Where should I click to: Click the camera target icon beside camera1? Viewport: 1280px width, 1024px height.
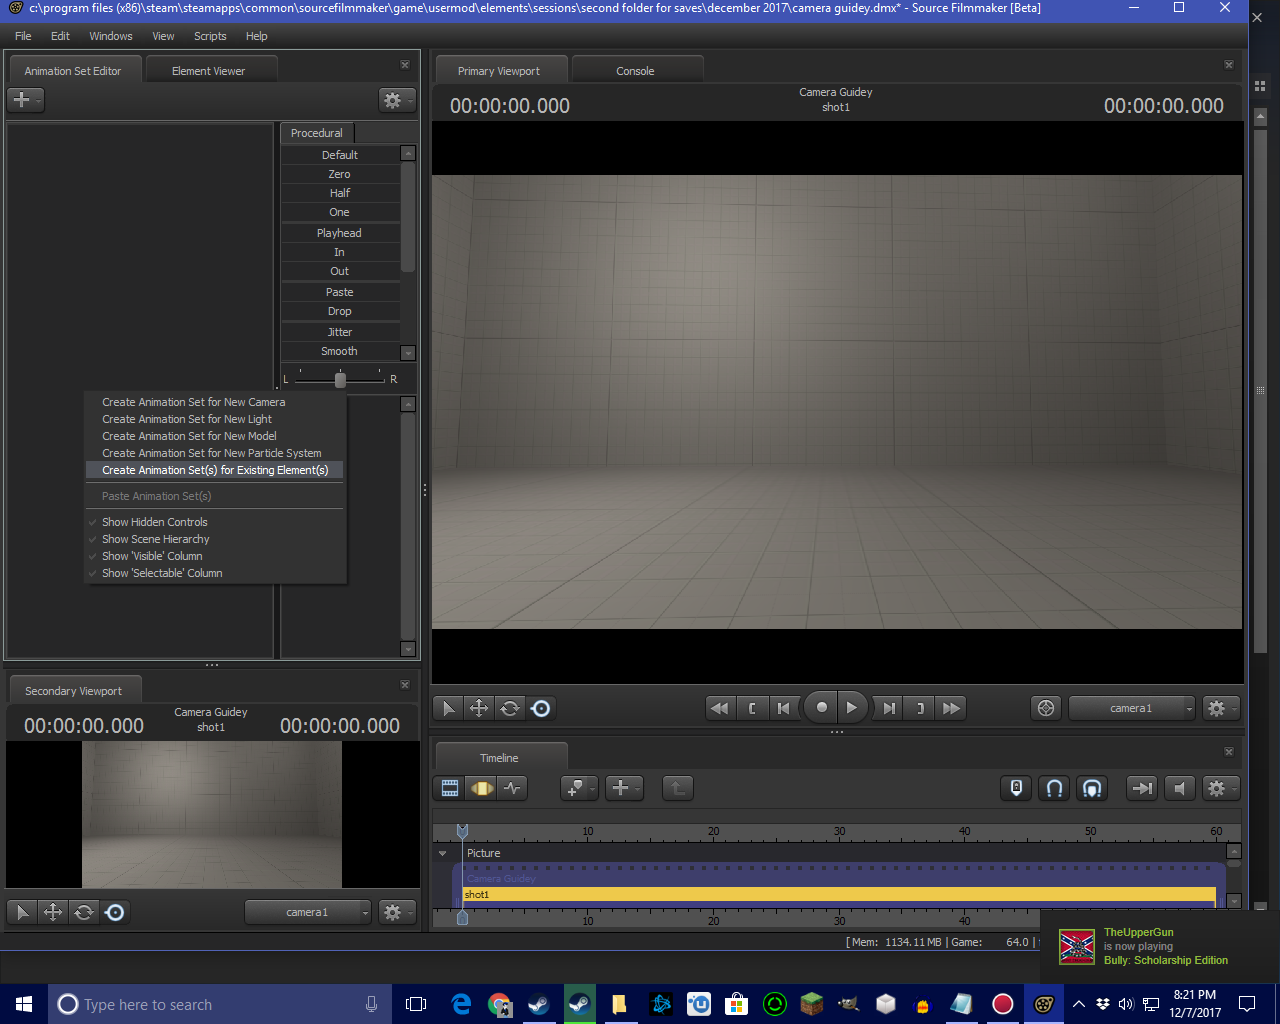click(1046, 708)
